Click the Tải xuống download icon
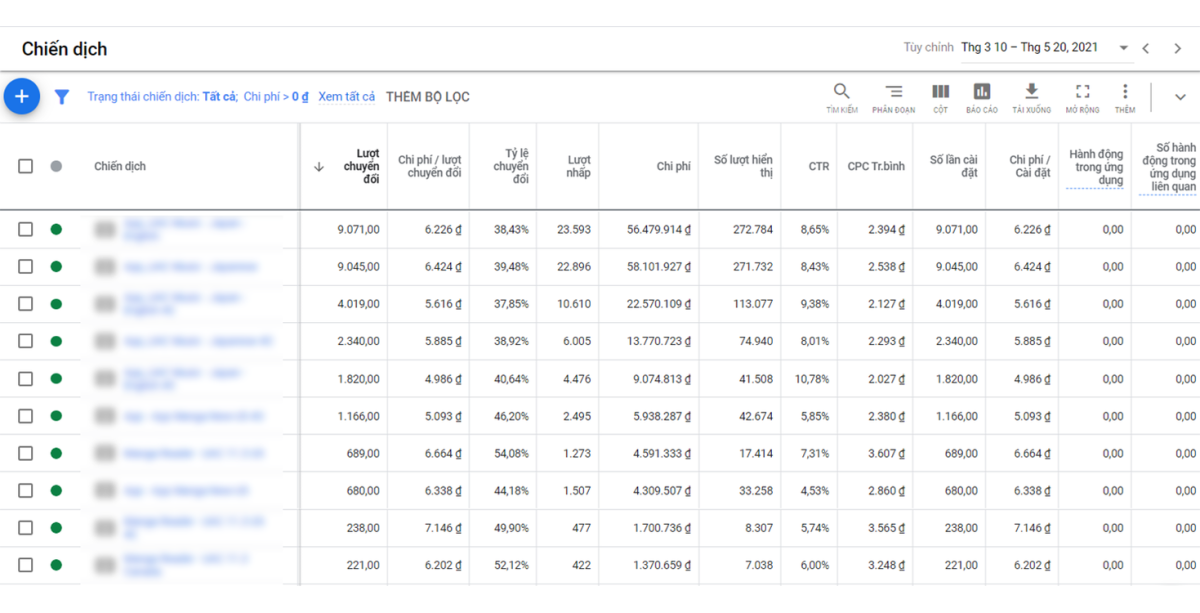Viewport: 1200px width, 613px height. point(1031,97)
